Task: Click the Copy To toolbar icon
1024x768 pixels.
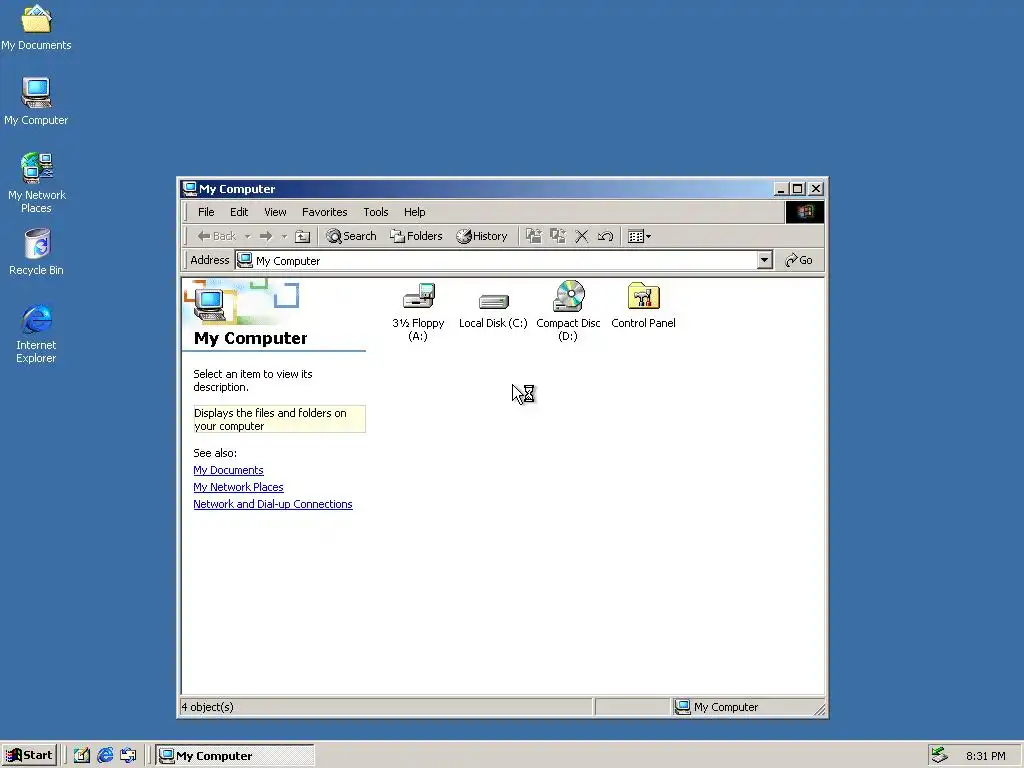Action: pos(558,236)
